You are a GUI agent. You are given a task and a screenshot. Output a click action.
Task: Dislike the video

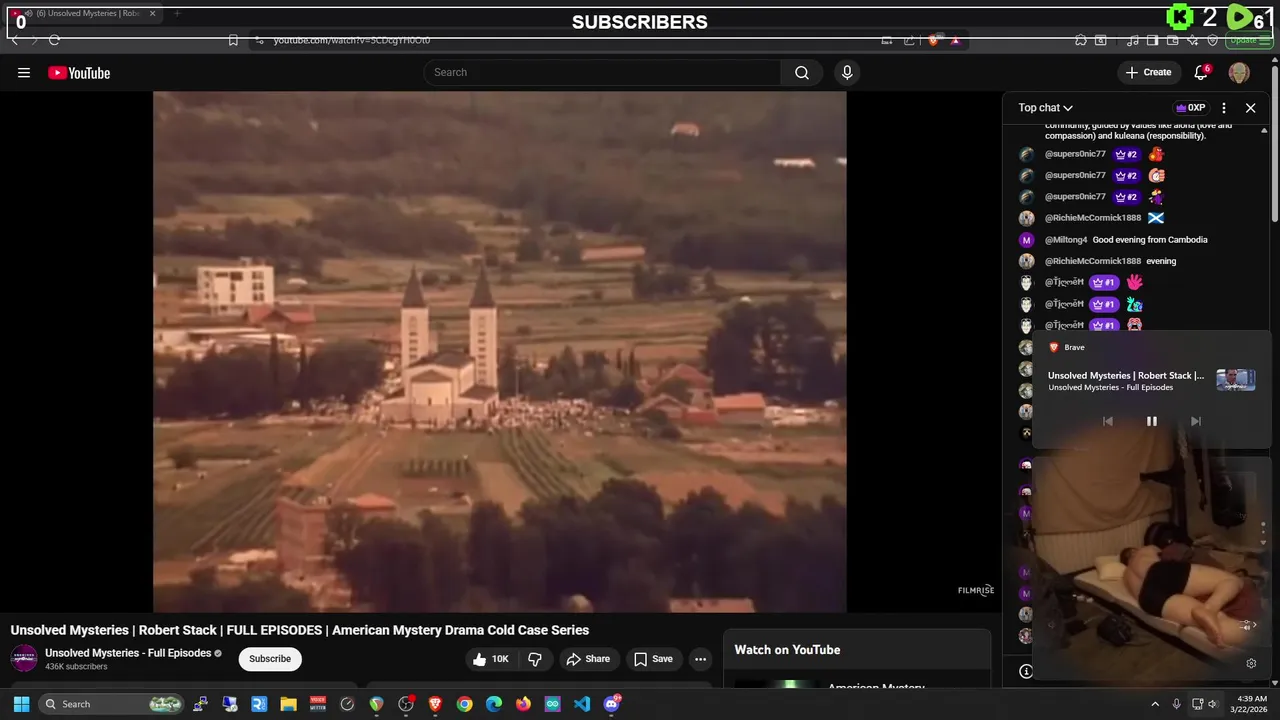[x=535, y=659]
